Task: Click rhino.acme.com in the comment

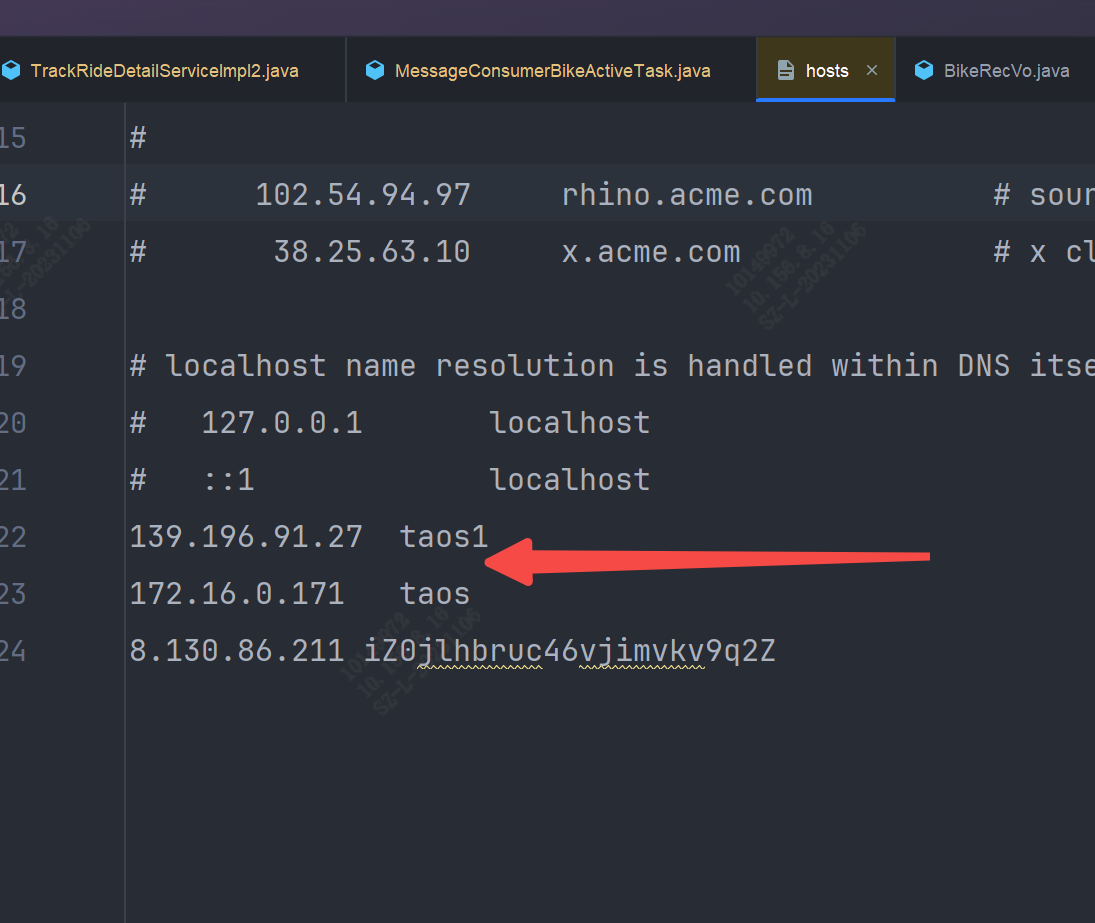Action: (x=687, y=194)
